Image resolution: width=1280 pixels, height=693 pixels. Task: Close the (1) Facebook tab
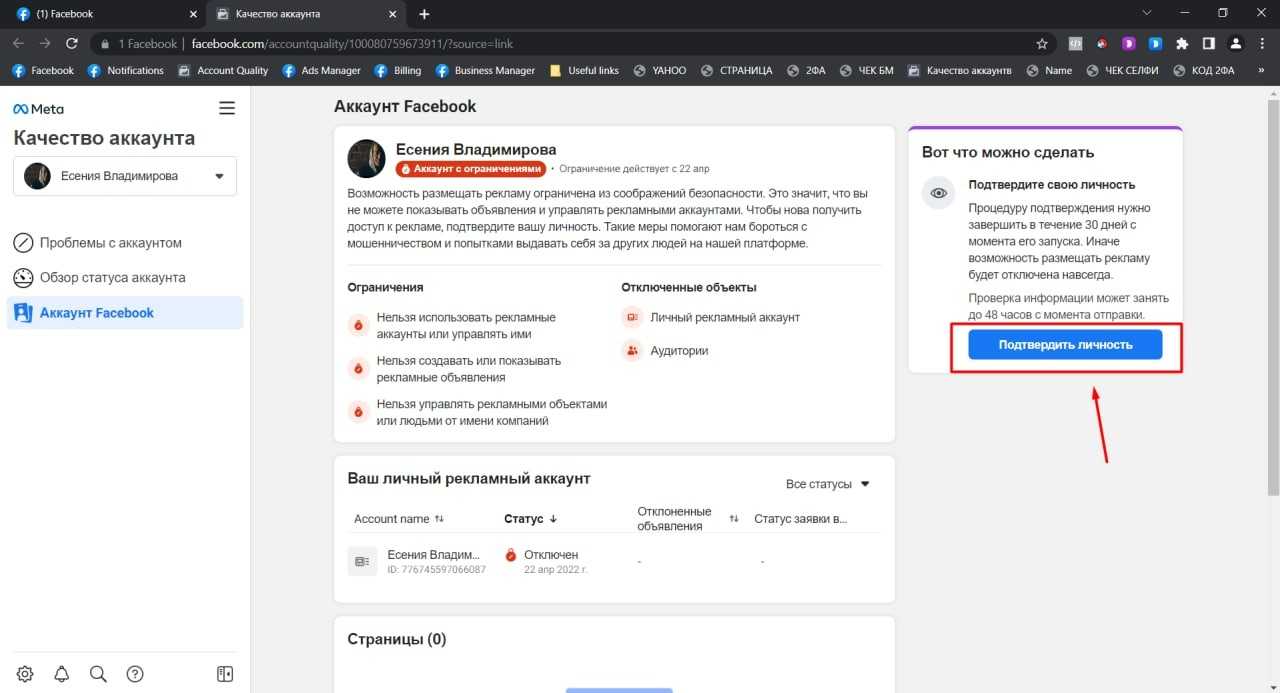[193, 14]
